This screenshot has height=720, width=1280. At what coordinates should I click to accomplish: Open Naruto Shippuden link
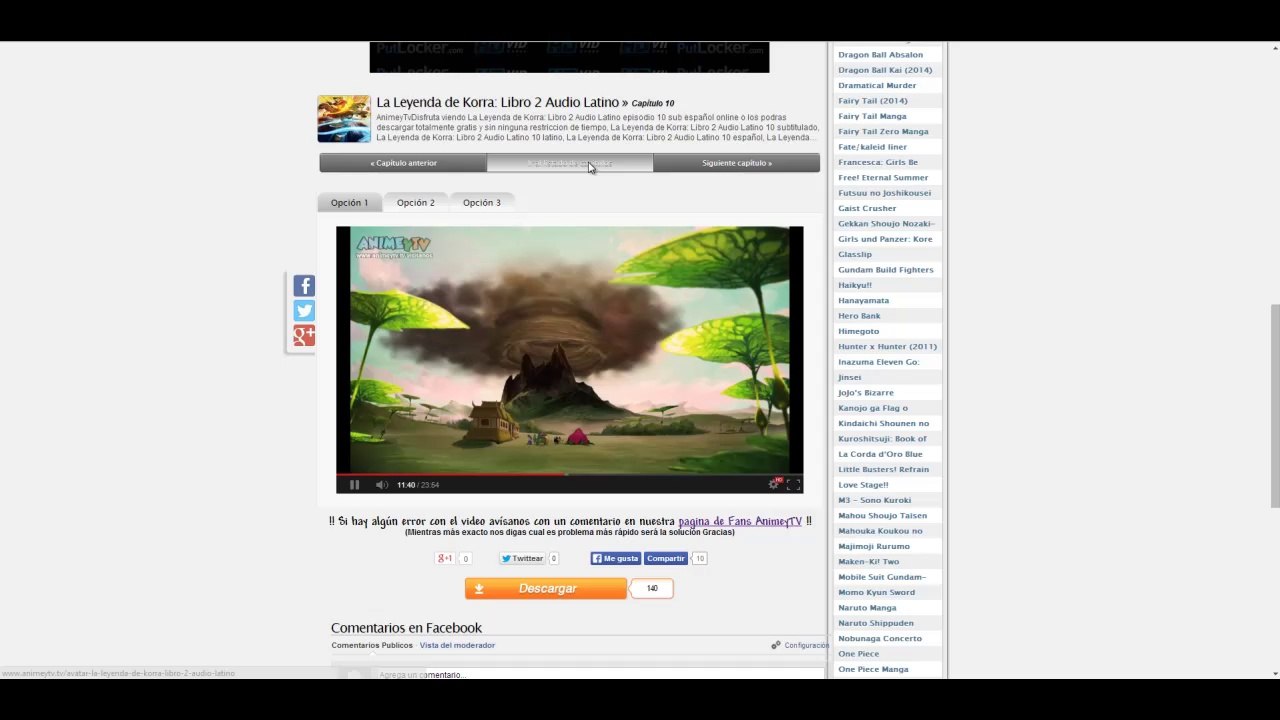[x=875, y=623]
